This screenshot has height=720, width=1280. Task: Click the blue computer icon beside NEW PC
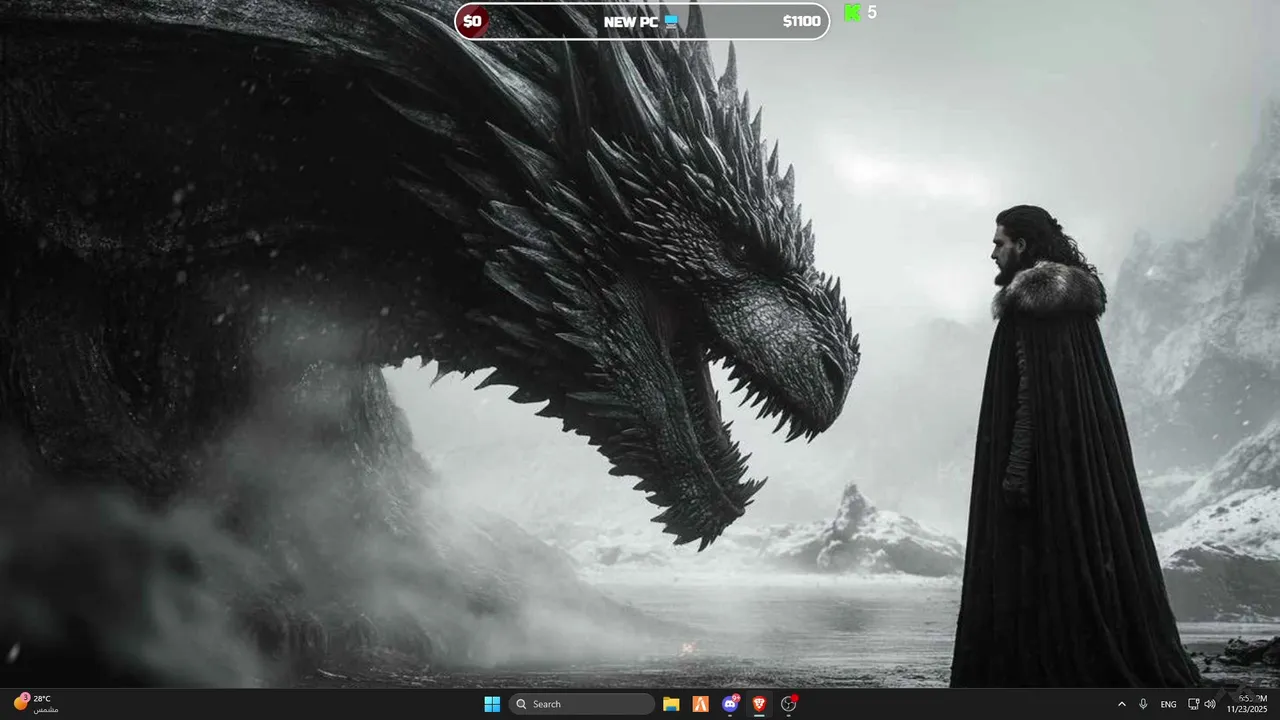(x=671, y=21)
